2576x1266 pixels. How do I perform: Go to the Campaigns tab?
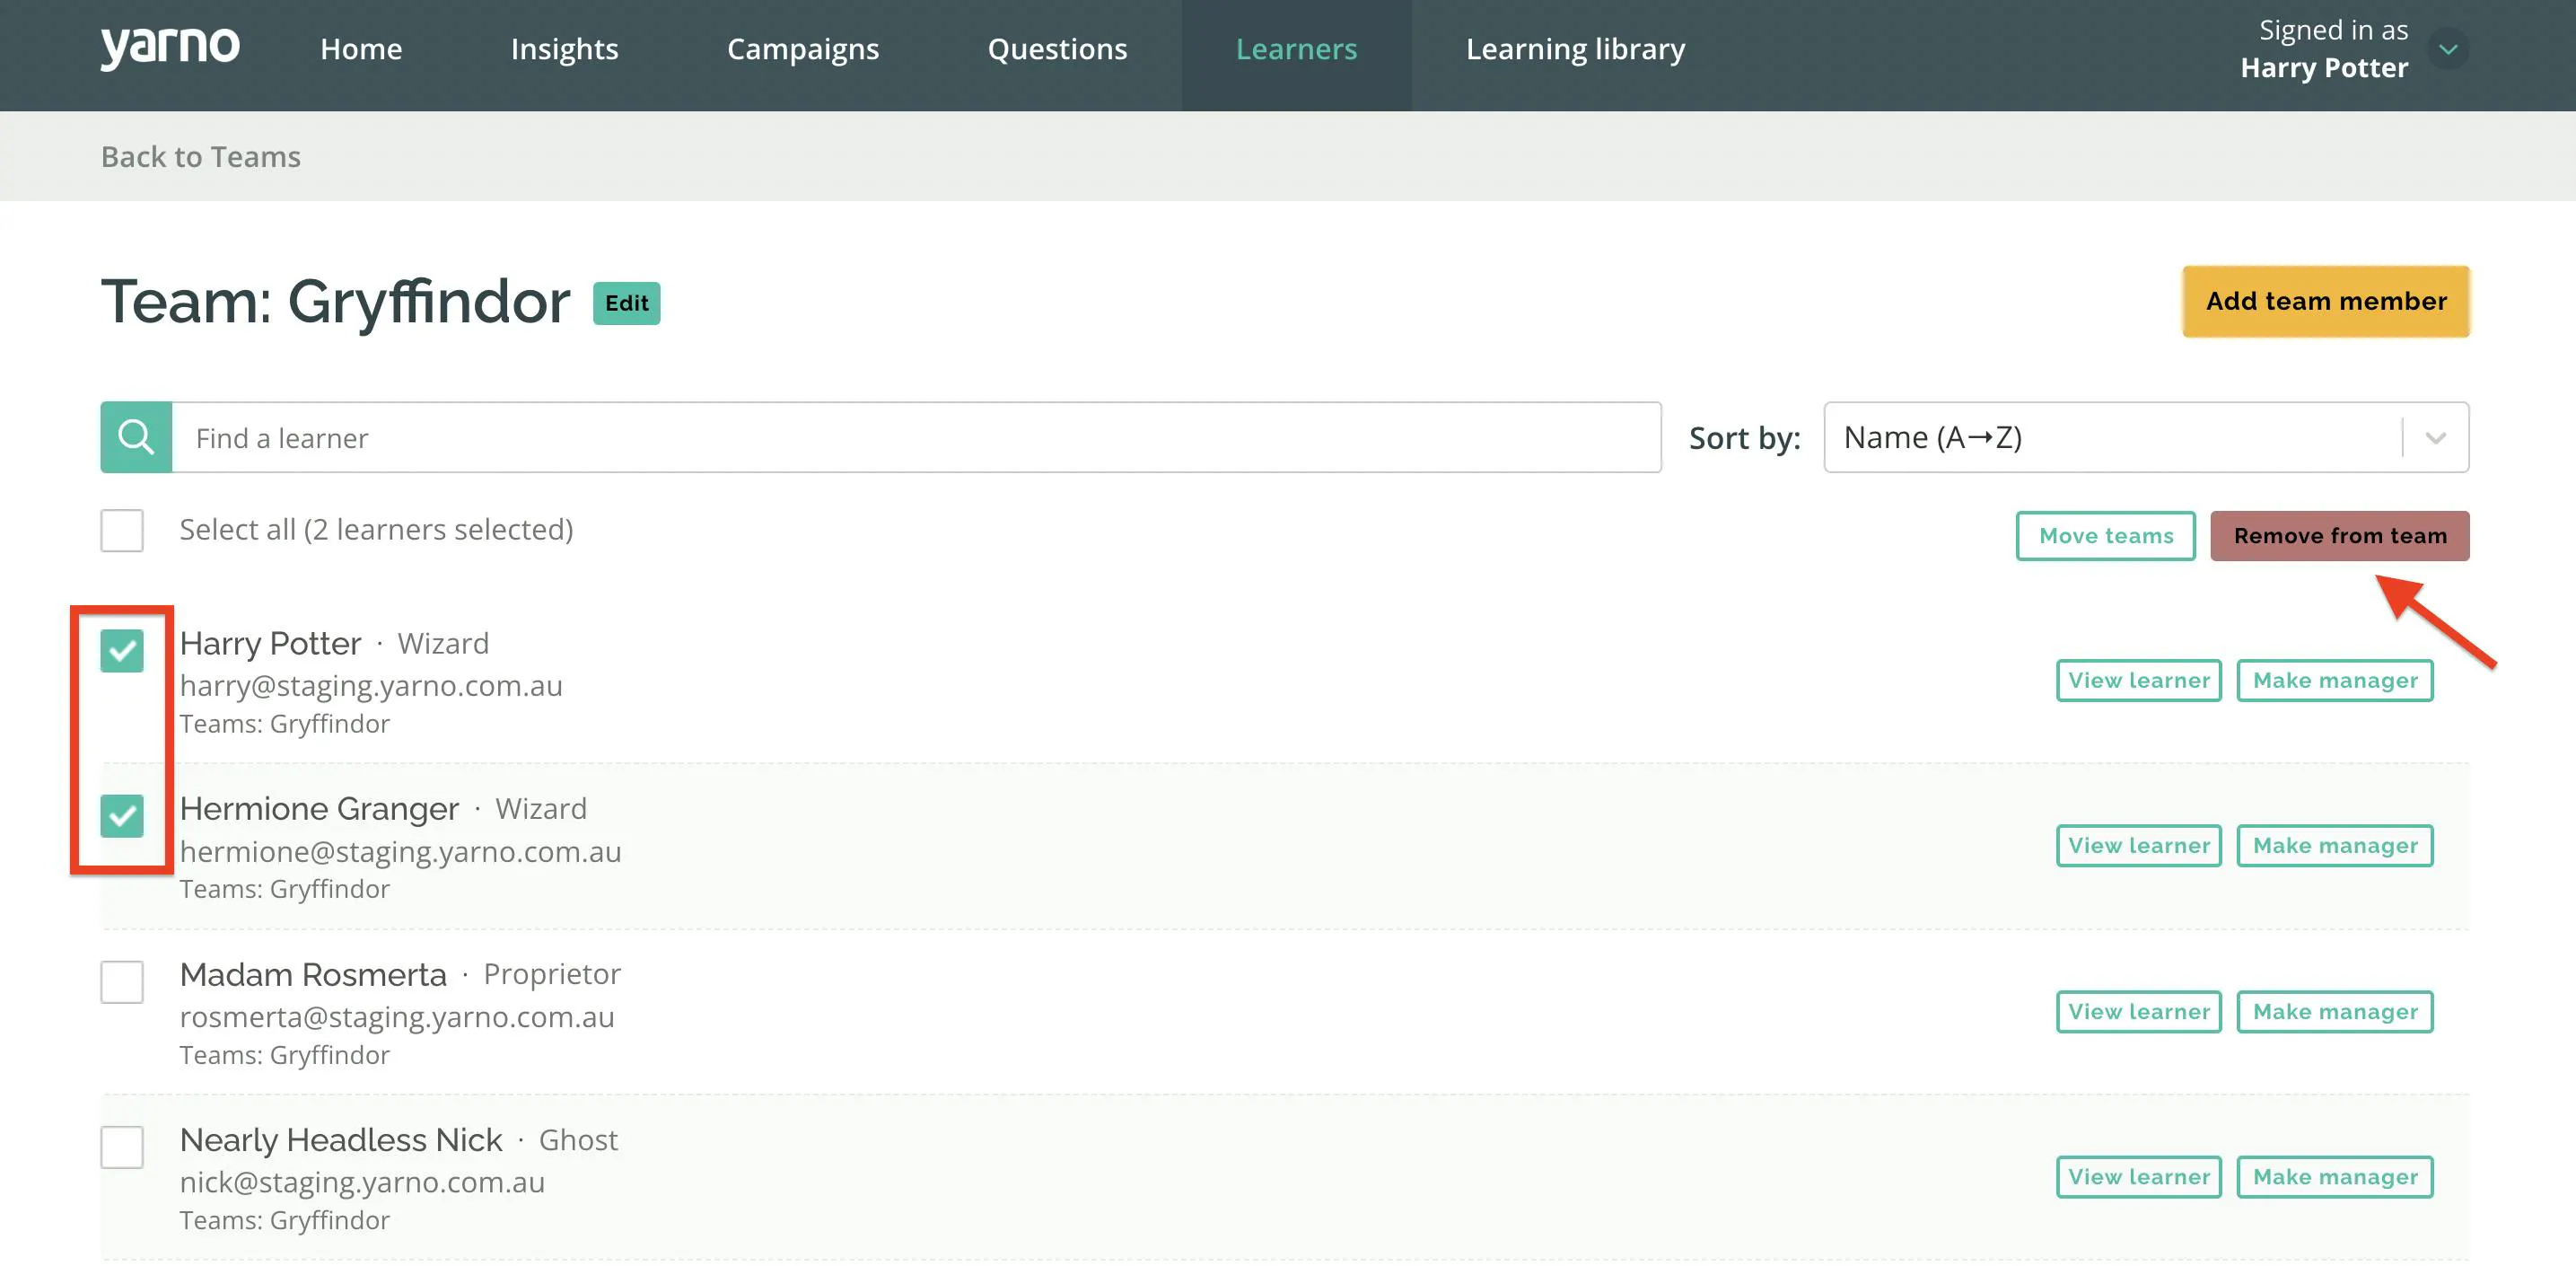click(x=803, y=49)
